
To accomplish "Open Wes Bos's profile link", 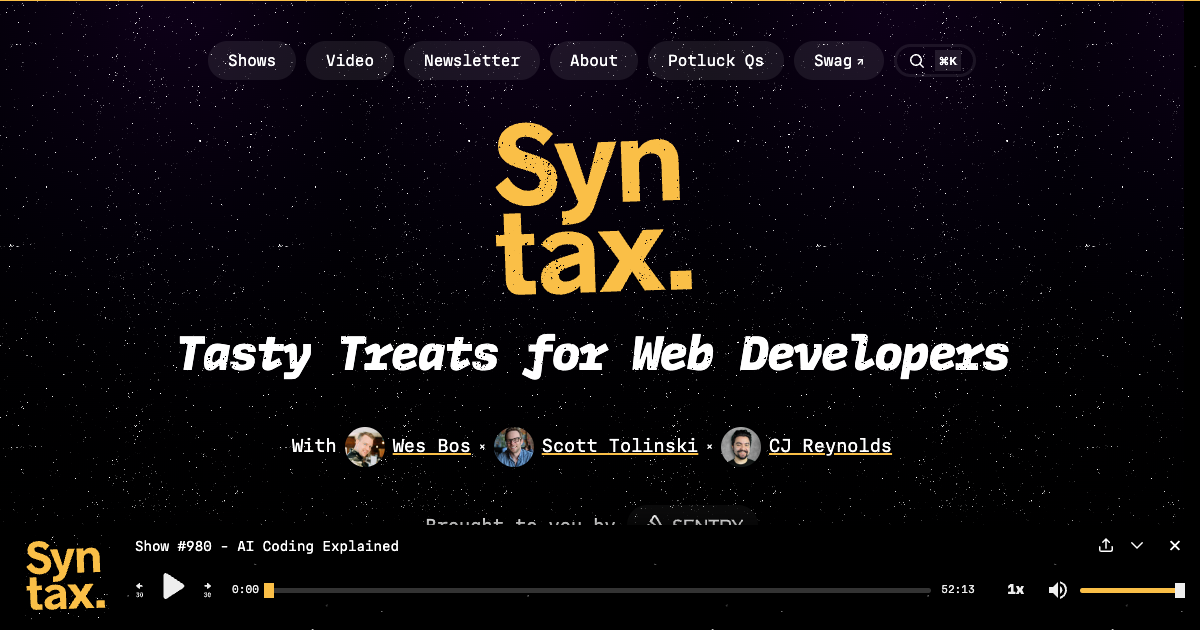I will coord(431,446).
